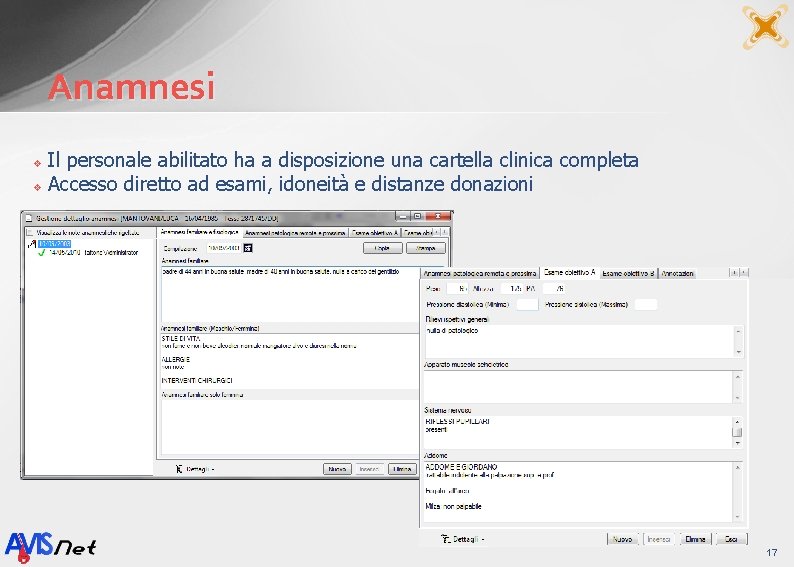Click the green checkmark icon beside 14/05/2010

(42, 252)
